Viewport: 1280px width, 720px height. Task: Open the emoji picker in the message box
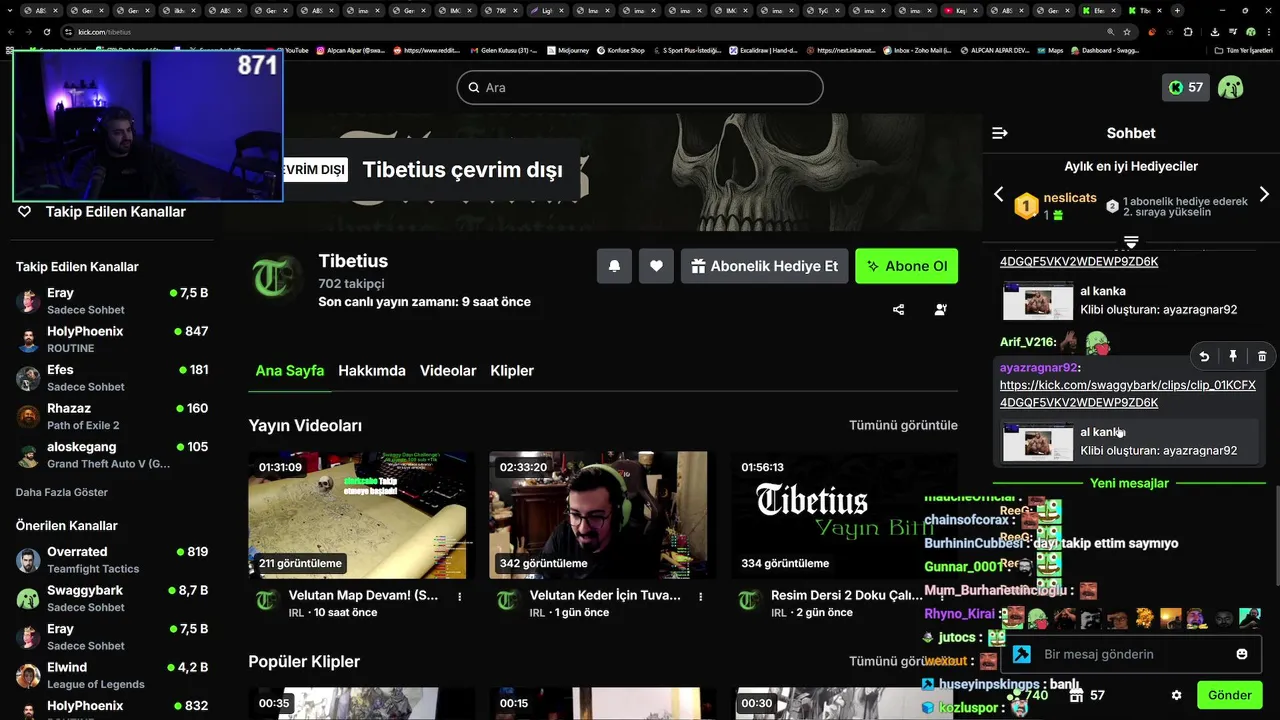(1242, 654)
